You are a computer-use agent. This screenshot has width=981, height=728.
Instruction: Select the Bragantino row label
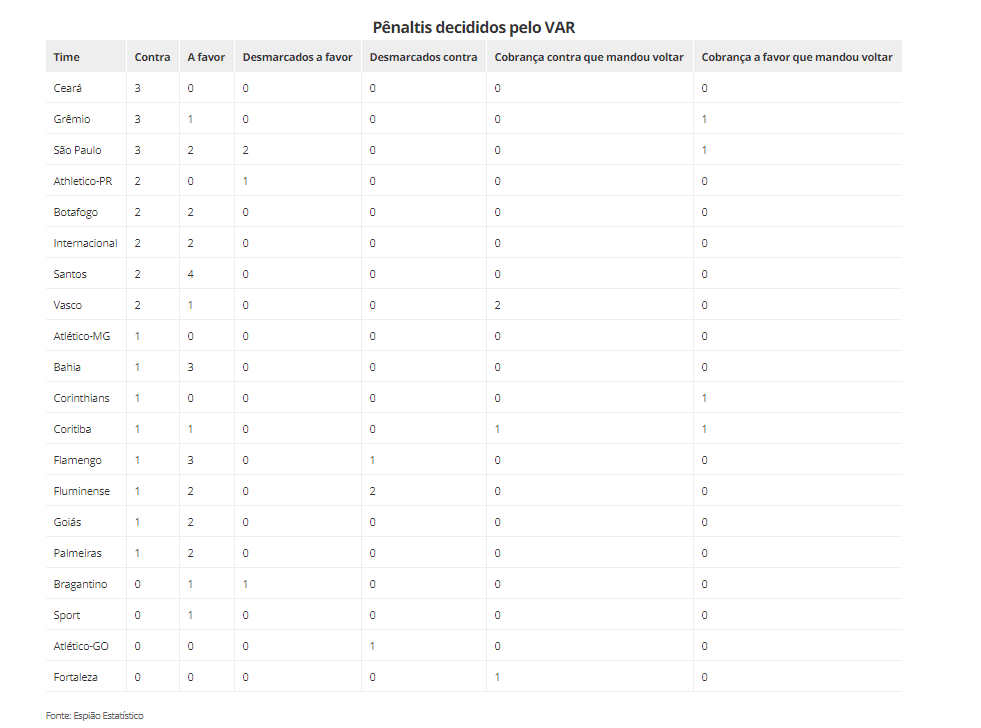[80, 584]
